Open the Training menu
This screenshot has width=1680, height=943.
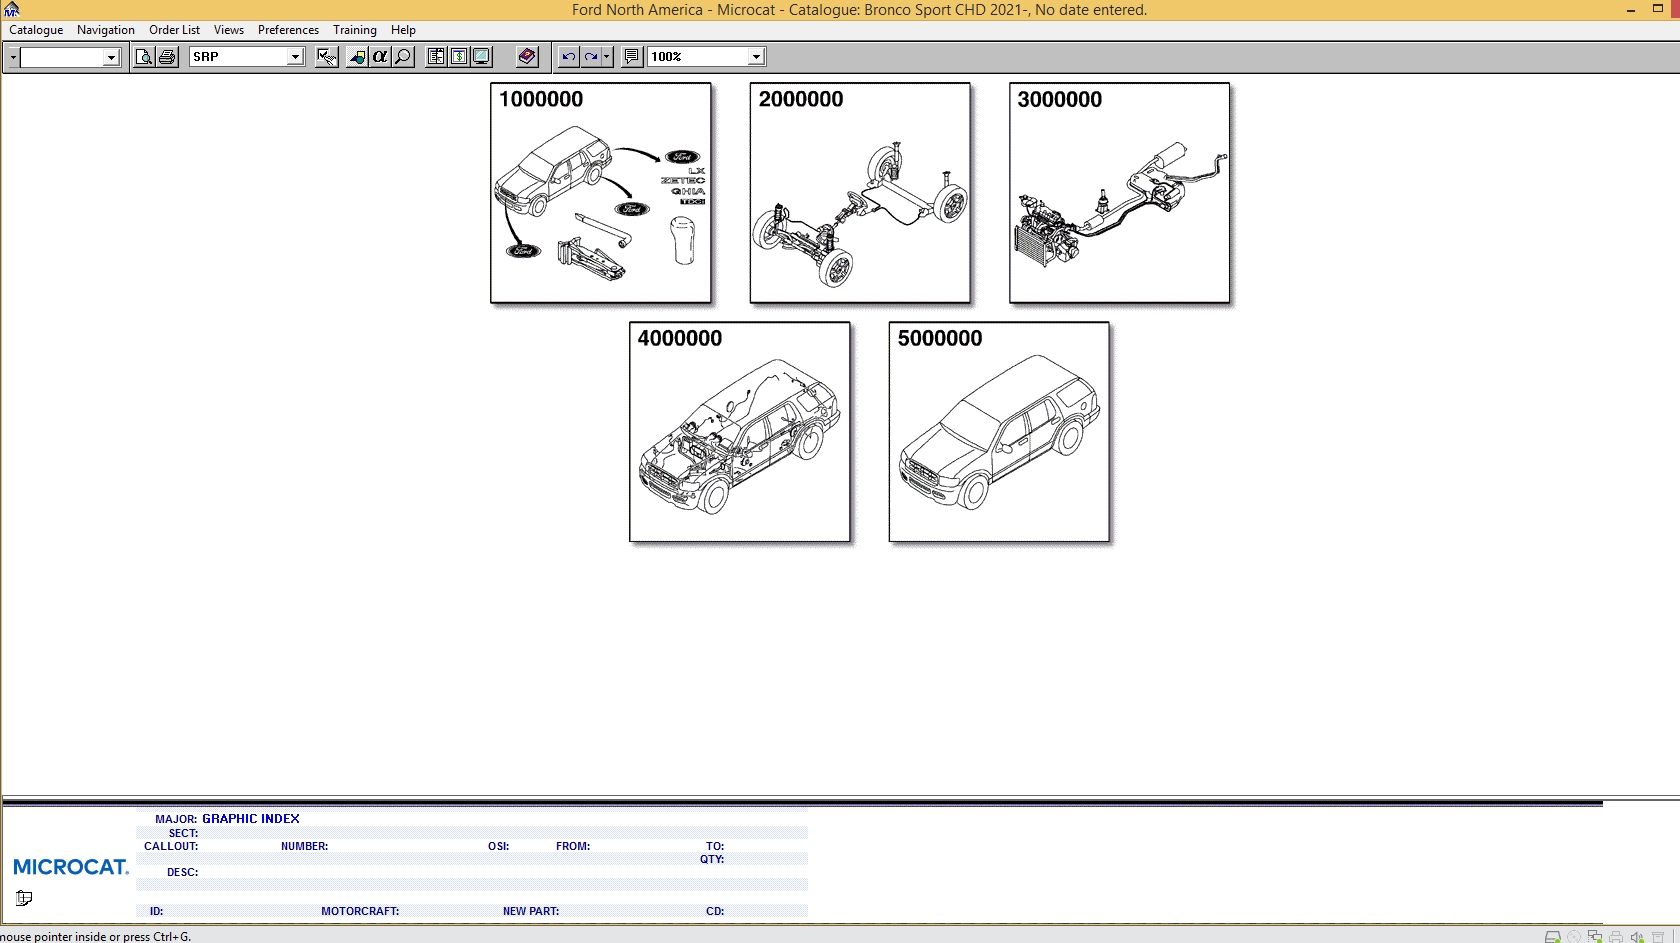click(x=355, y=30)
